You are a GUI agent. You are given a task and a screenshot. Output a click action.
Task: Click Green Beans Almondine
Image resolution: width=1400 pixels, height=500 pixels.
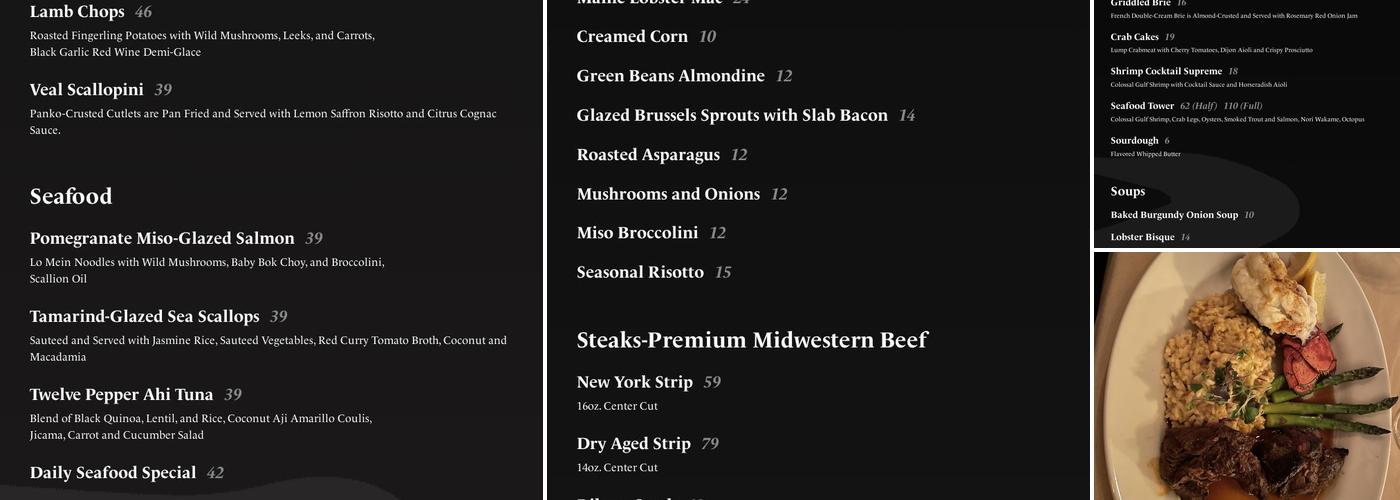coord(670,76)
